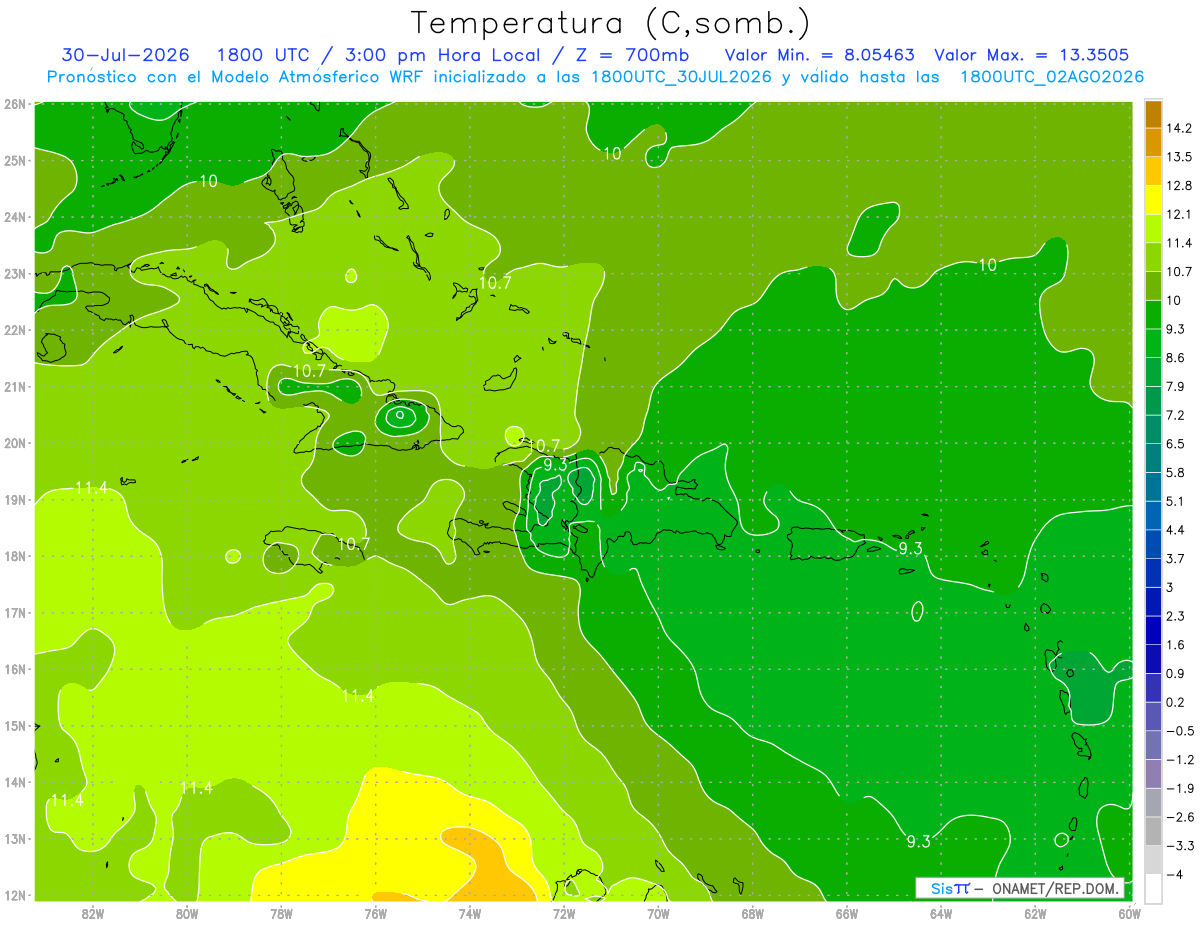The width and height of the screenshot is (1200, 927).
Task: Click the '66W' longitude axis label
Action: pos(847,913)
